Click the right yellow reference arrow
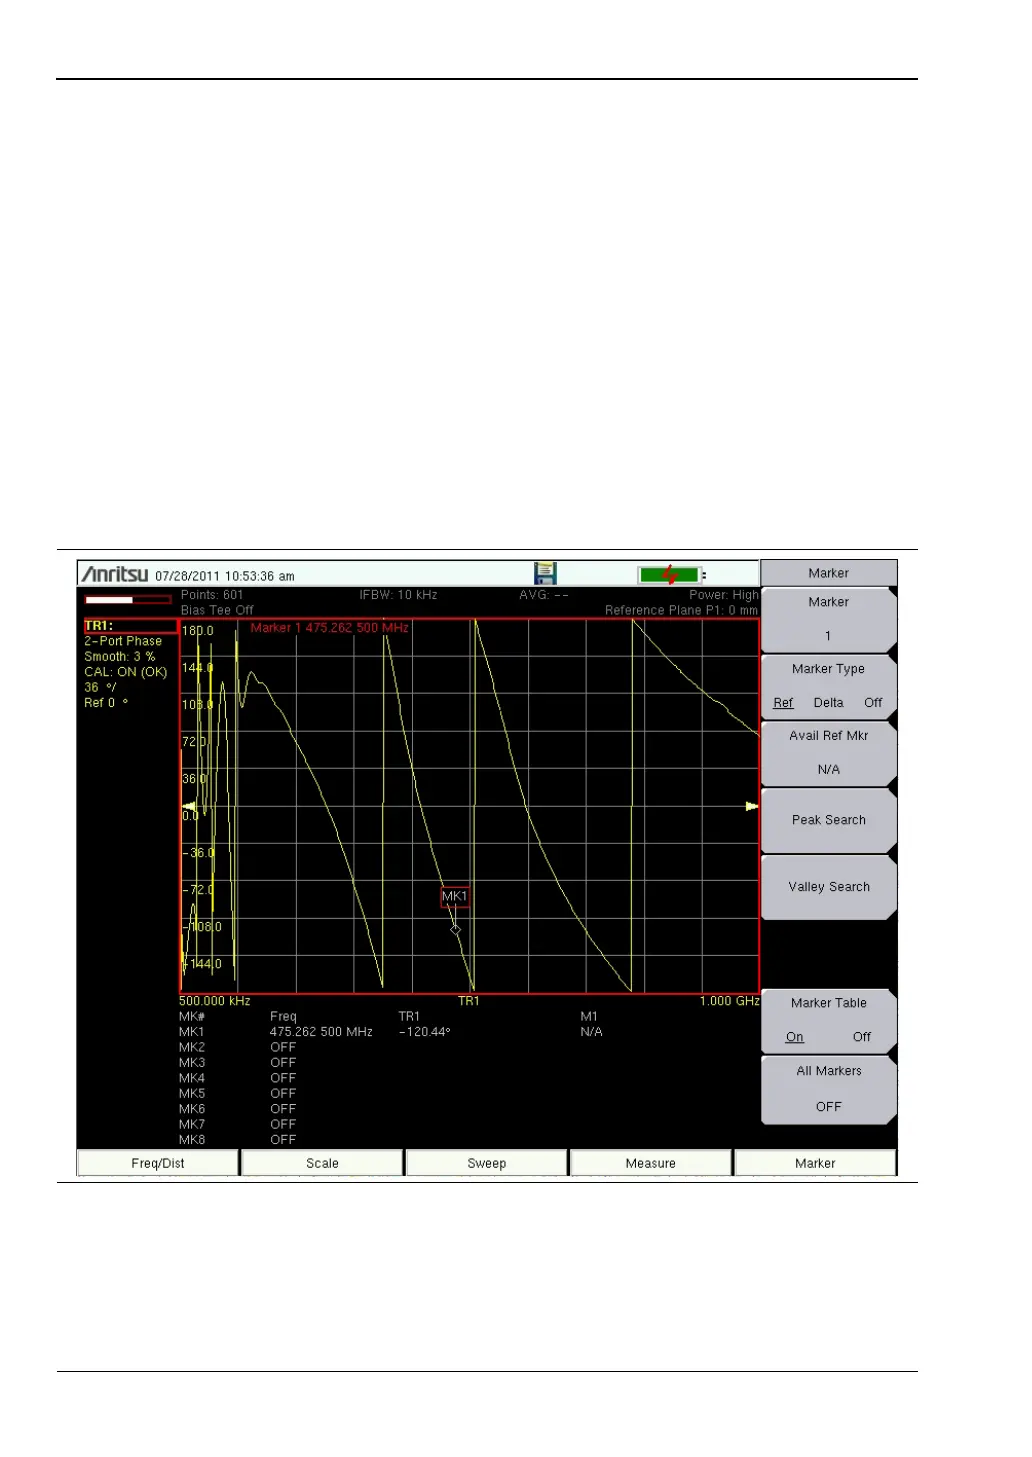The height and width of the screenshot is (1457, 1032). click(751, 806)
